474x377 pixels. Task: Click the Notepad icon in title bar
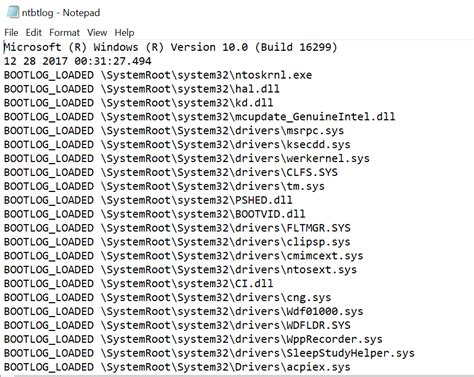point(12,12)
